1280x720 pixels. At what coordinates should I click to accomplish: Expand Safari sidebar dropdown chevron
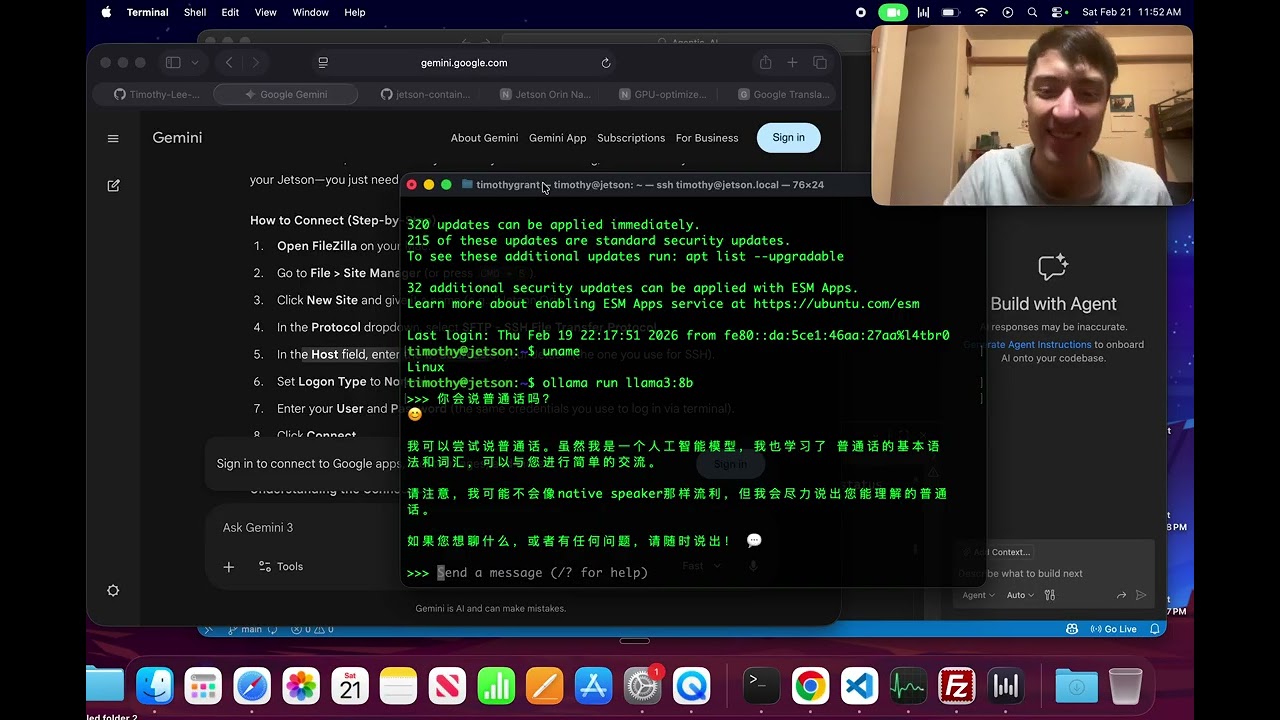coord(195,63)
